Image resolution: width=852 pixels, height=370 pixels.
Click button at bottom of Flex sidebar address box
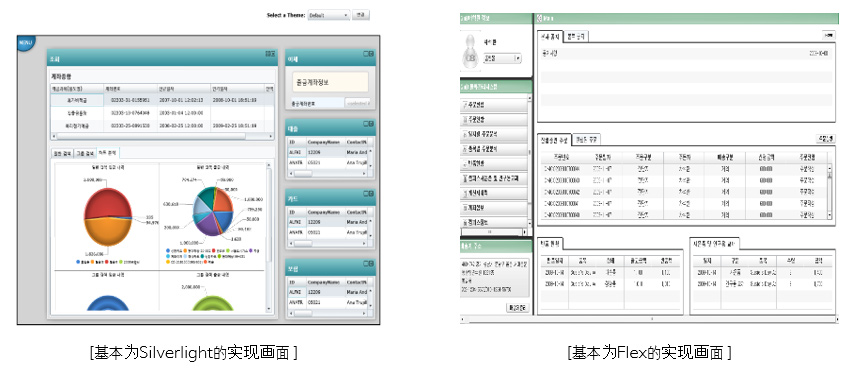(x=517, y=309)
